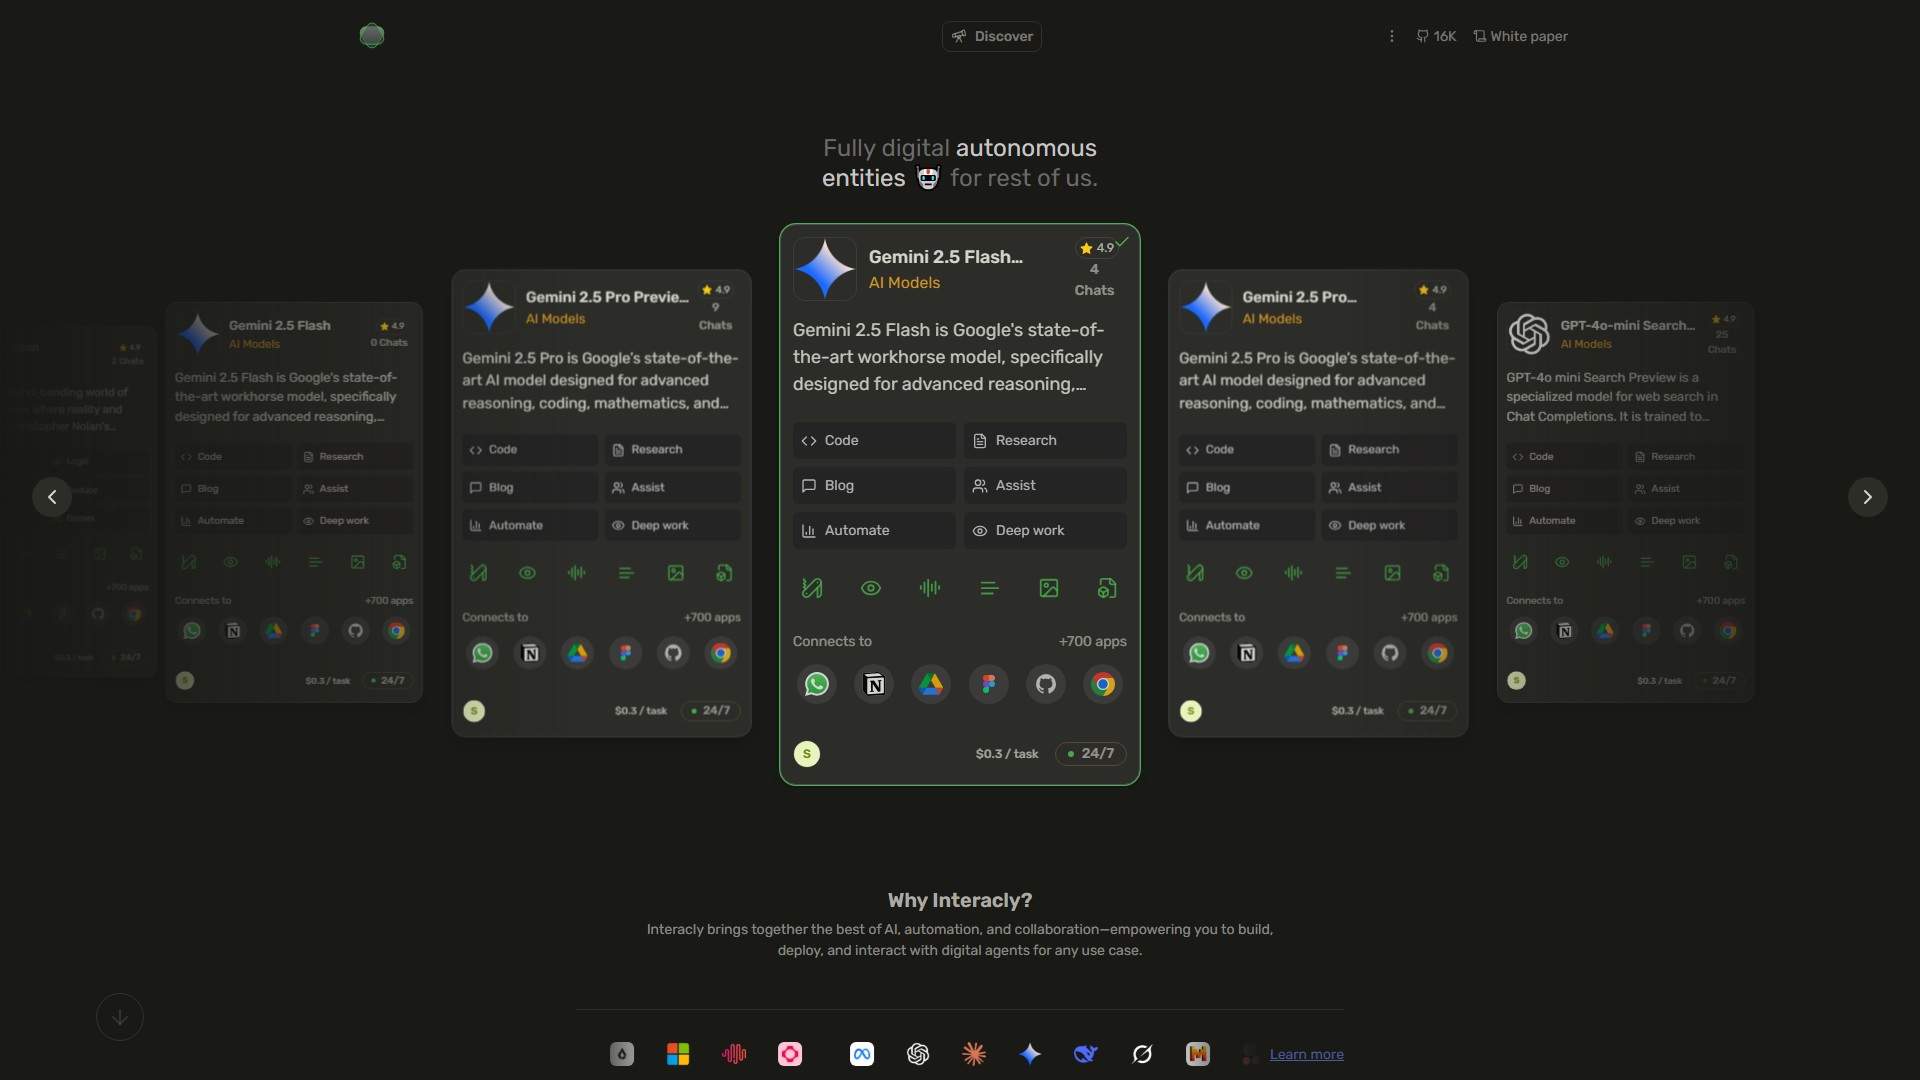Click the Google Drive integration icon
1920x1080 pixels.
pos(931,684)
